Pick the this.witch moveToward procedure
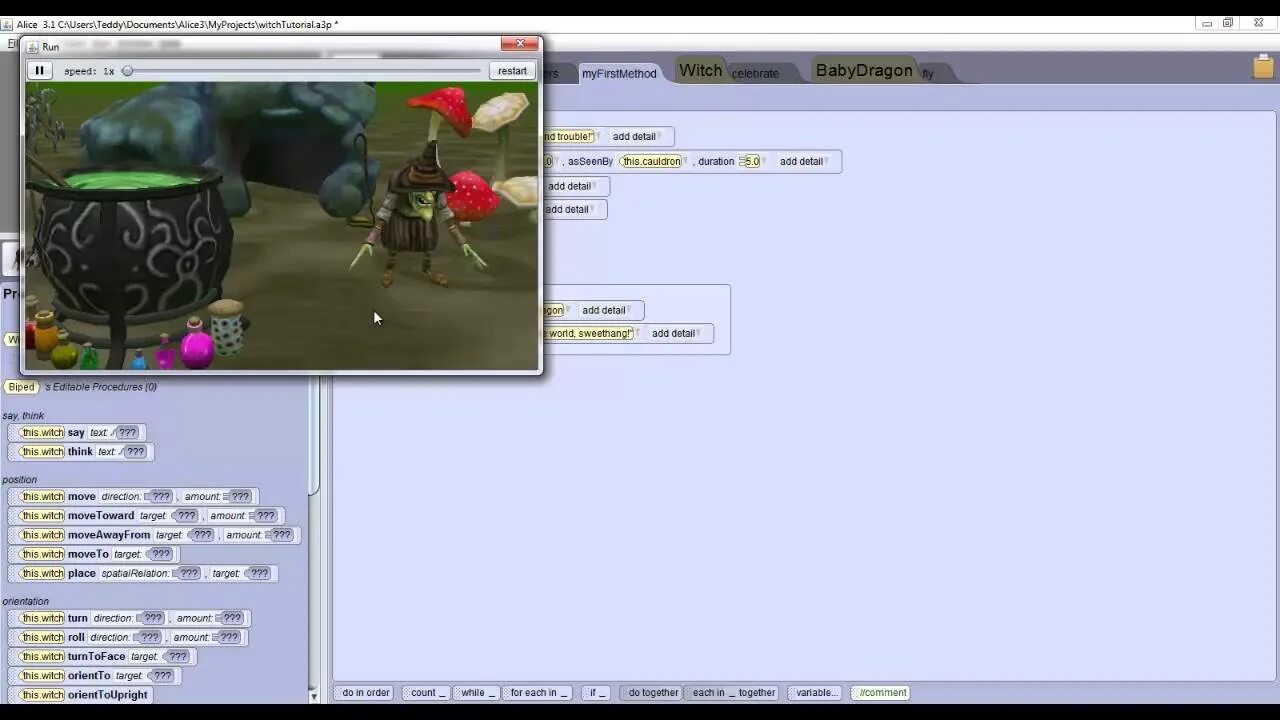This screenshot has width=1280, height=720. point(146,516)
